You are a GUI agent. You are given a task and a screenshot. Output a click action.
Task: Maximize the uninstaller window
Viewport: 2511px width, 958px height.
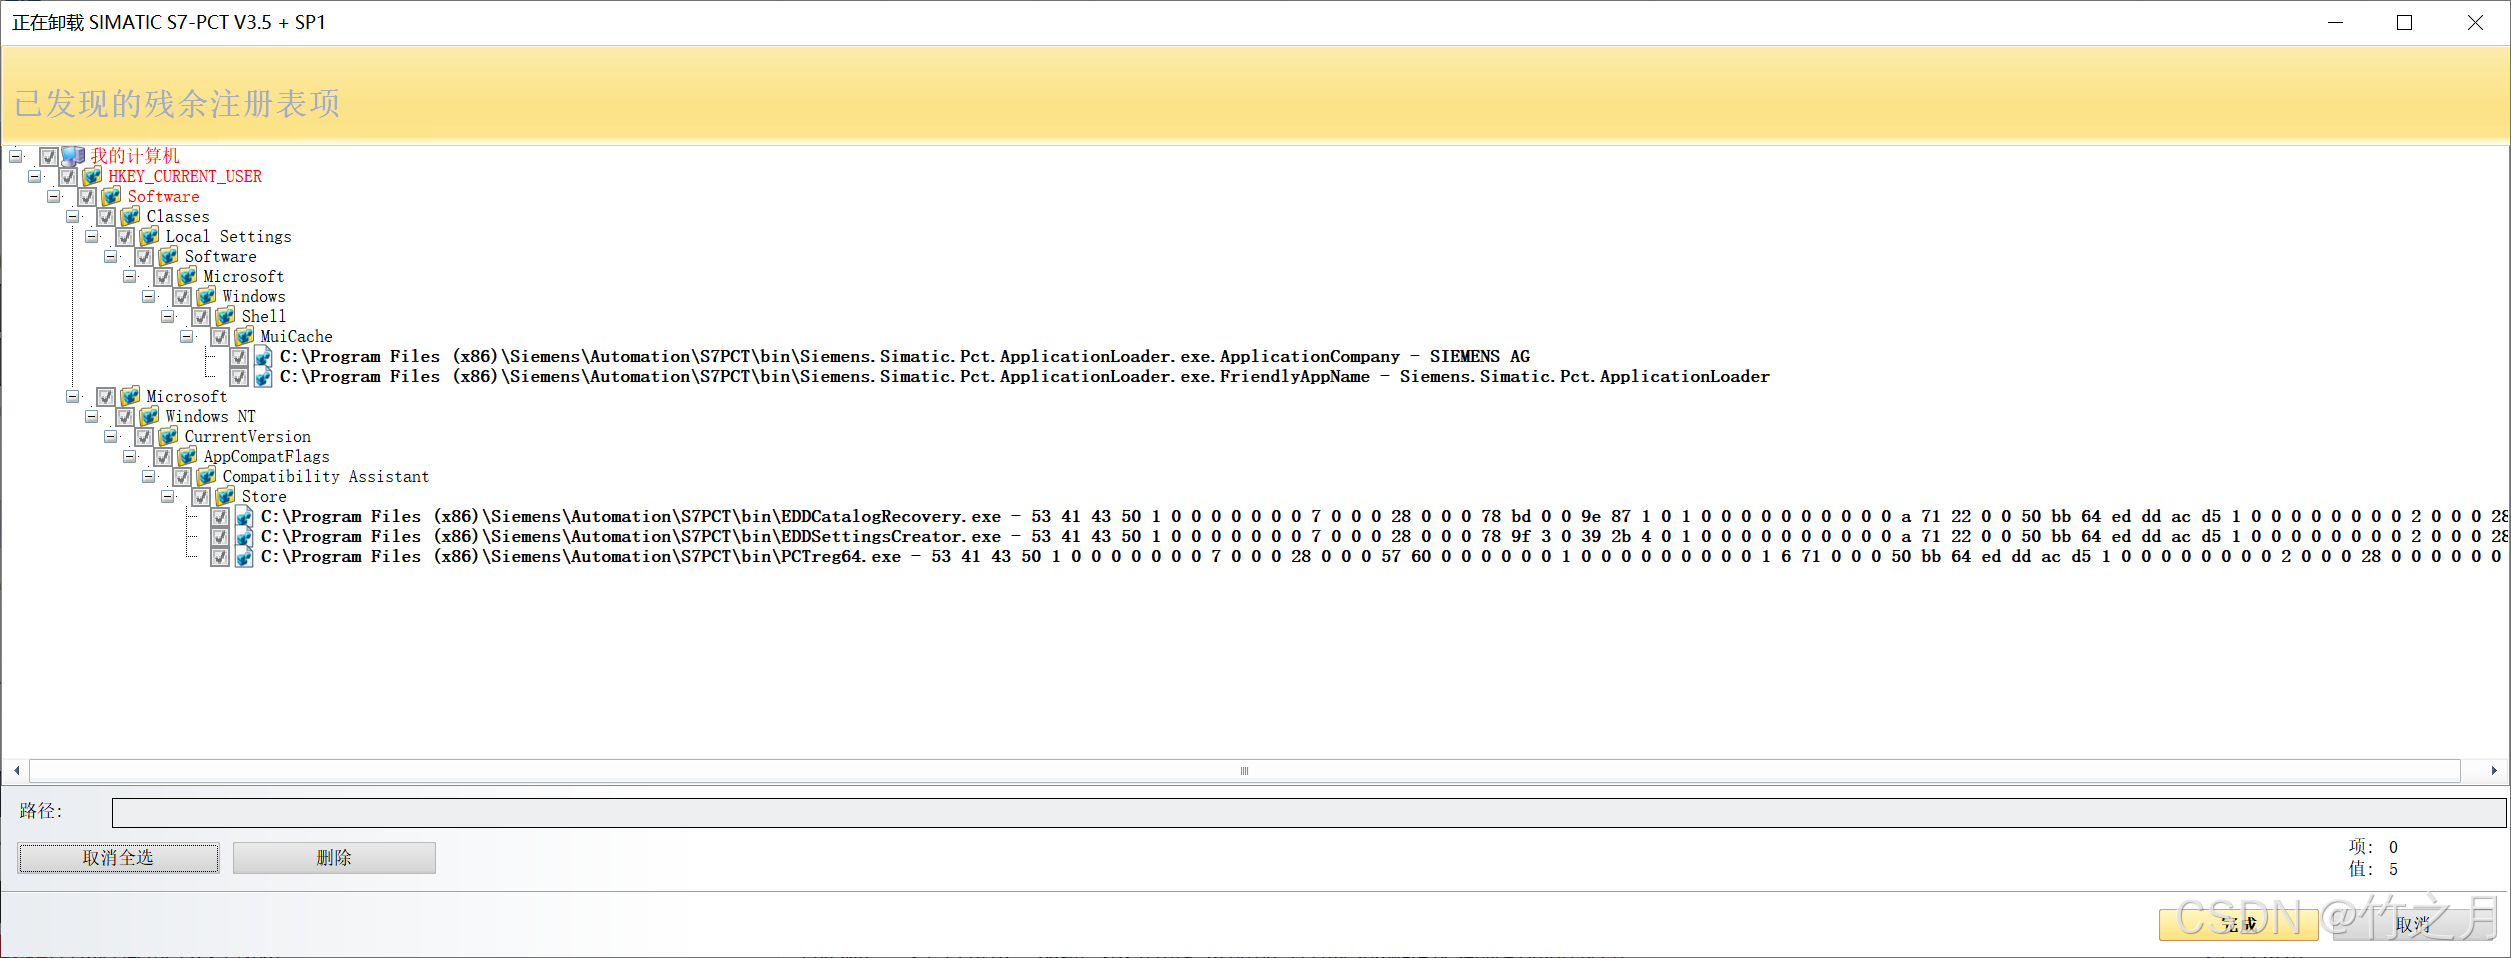[2405, 22]
